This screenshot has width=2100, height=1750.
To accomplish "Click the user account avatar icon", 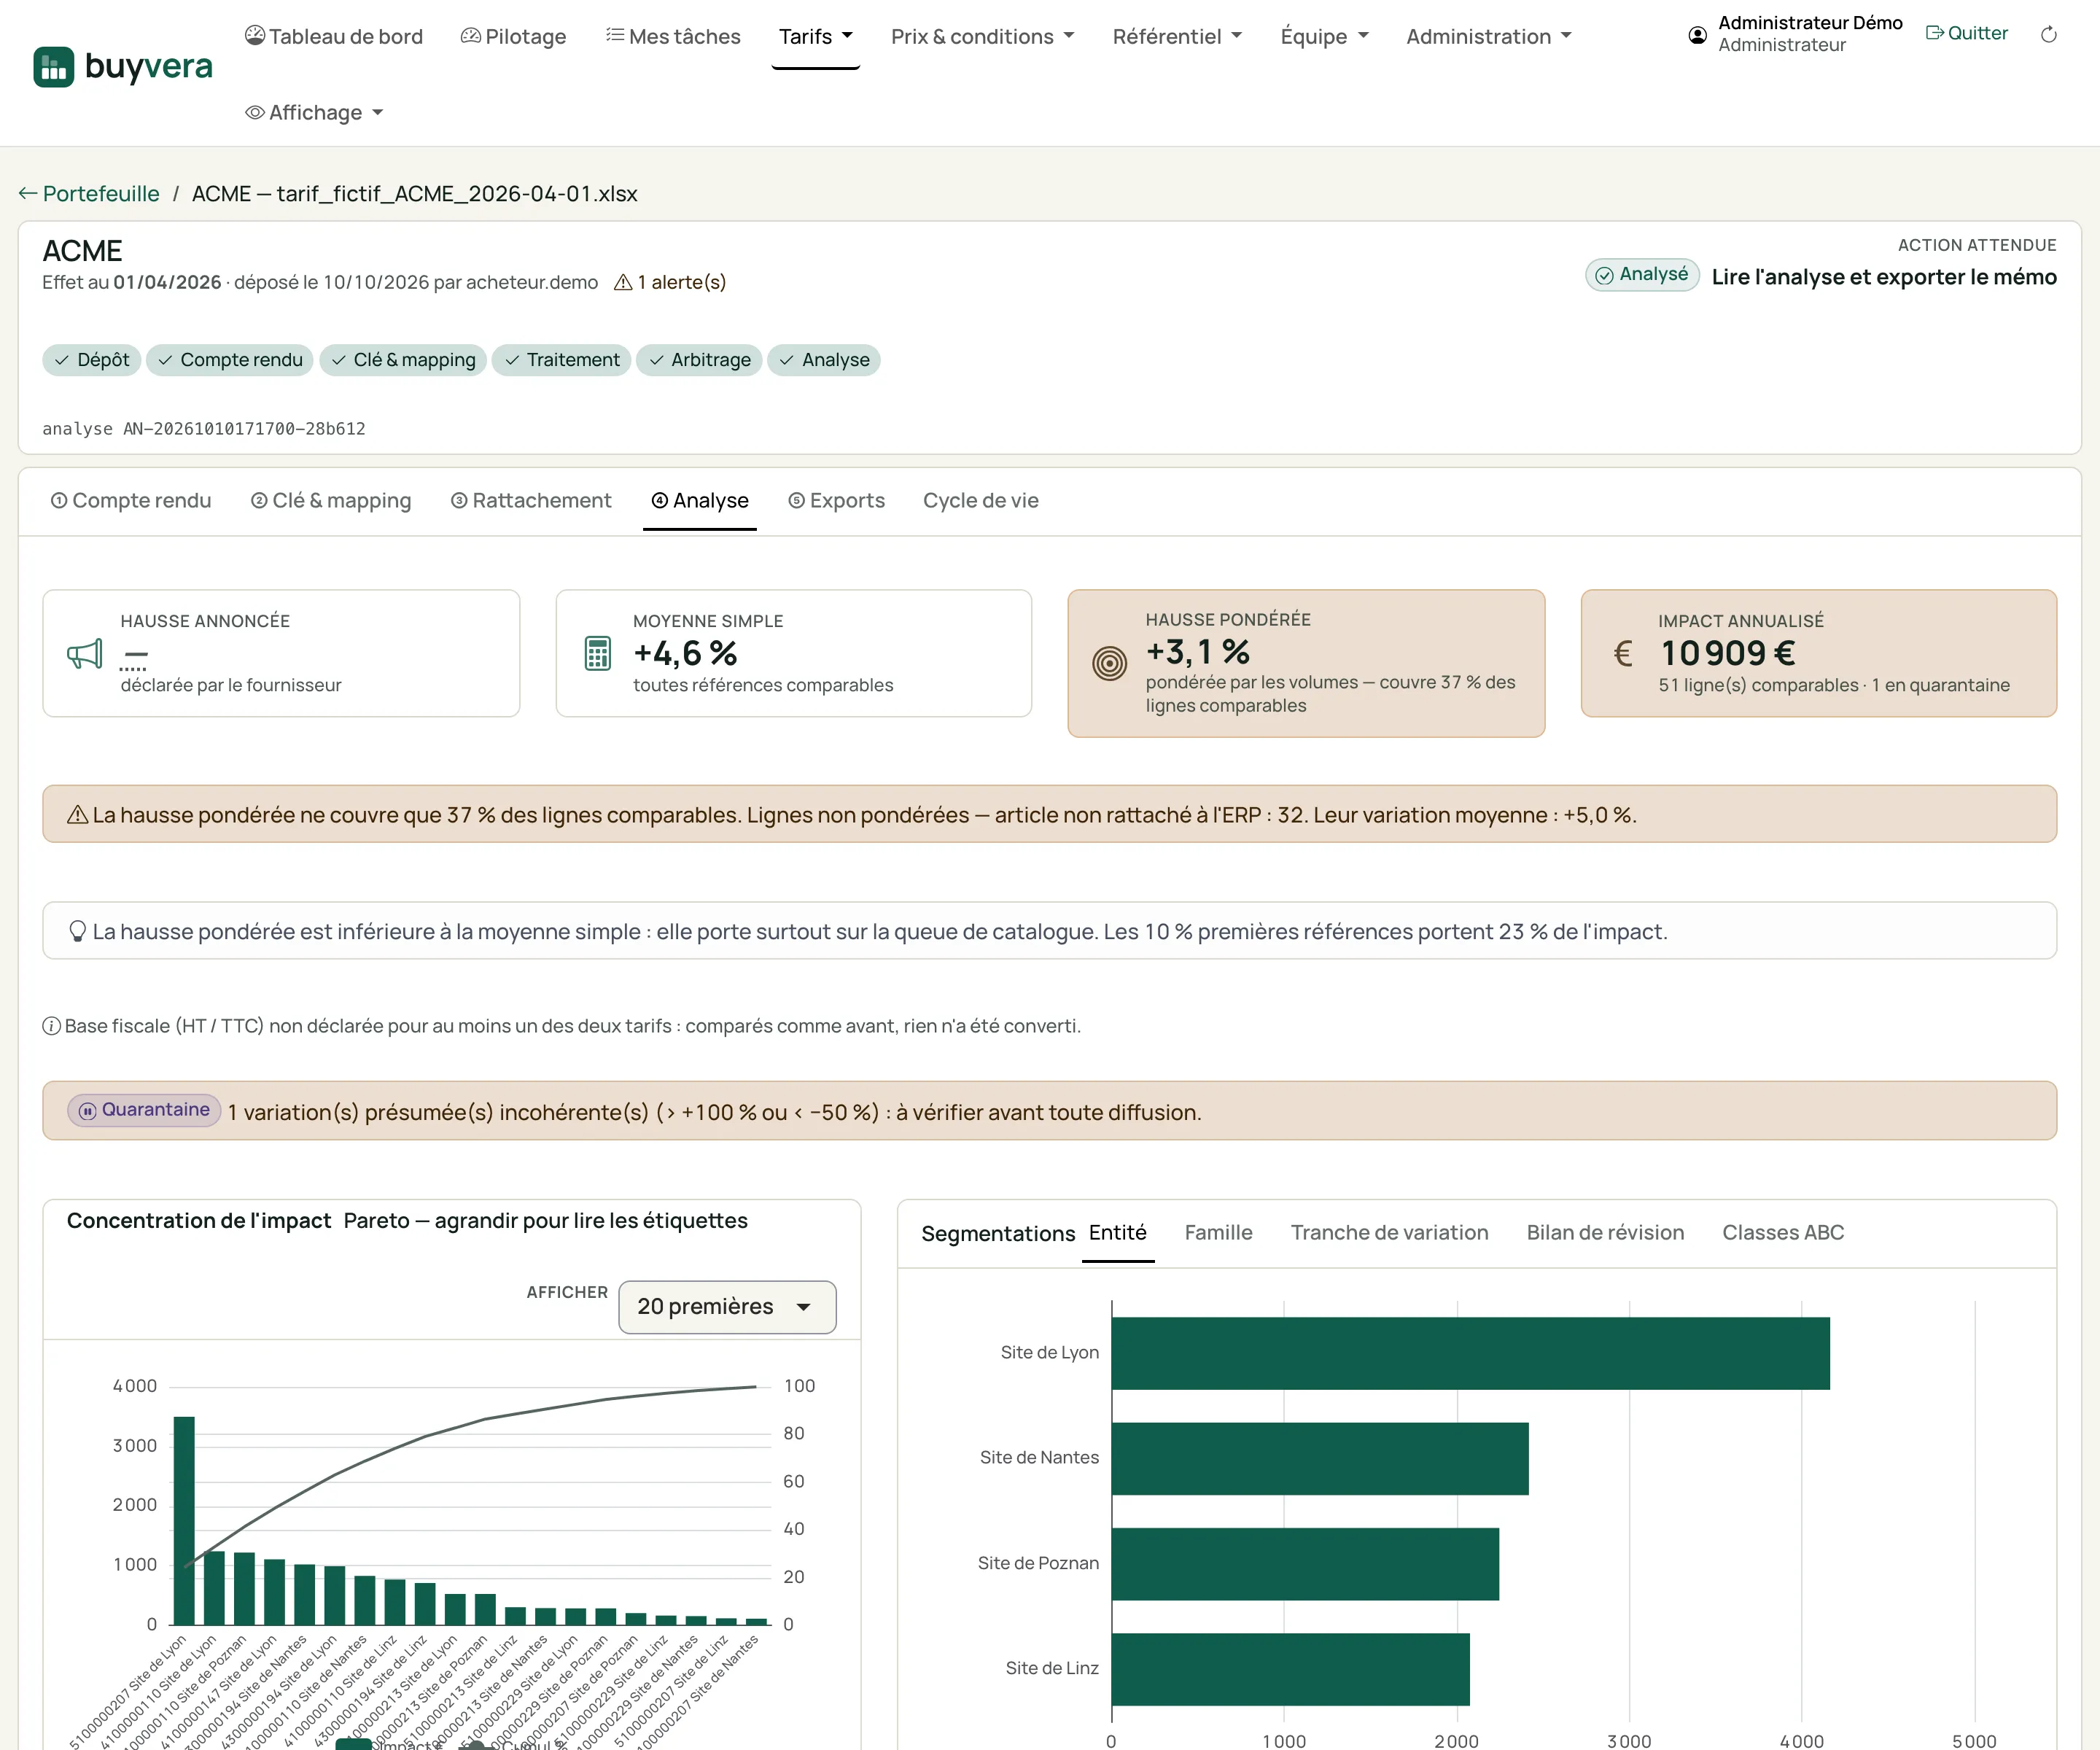I will [1697, 35].
